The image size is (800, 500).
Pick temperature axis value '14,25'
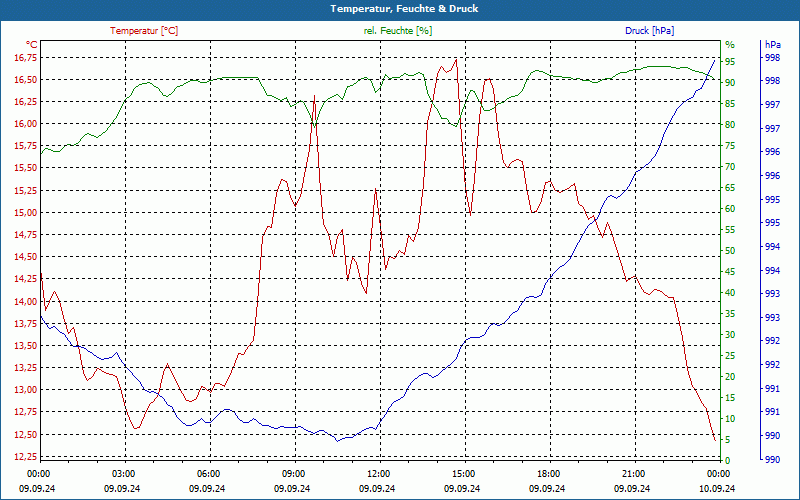pos(26,279)
